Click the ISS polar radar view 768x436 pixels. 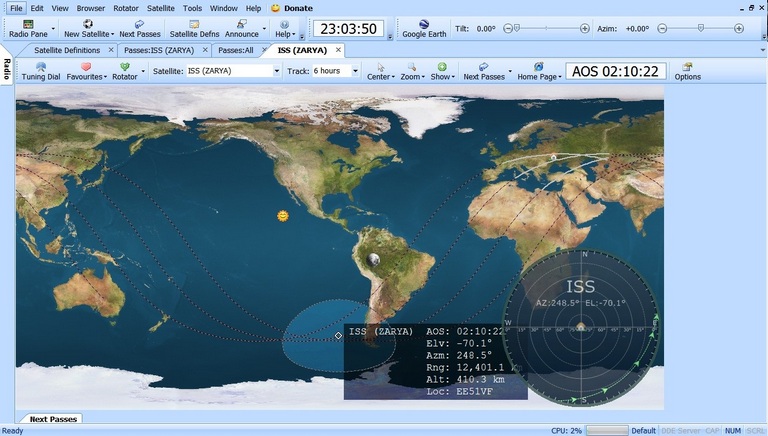click(581, 328)
